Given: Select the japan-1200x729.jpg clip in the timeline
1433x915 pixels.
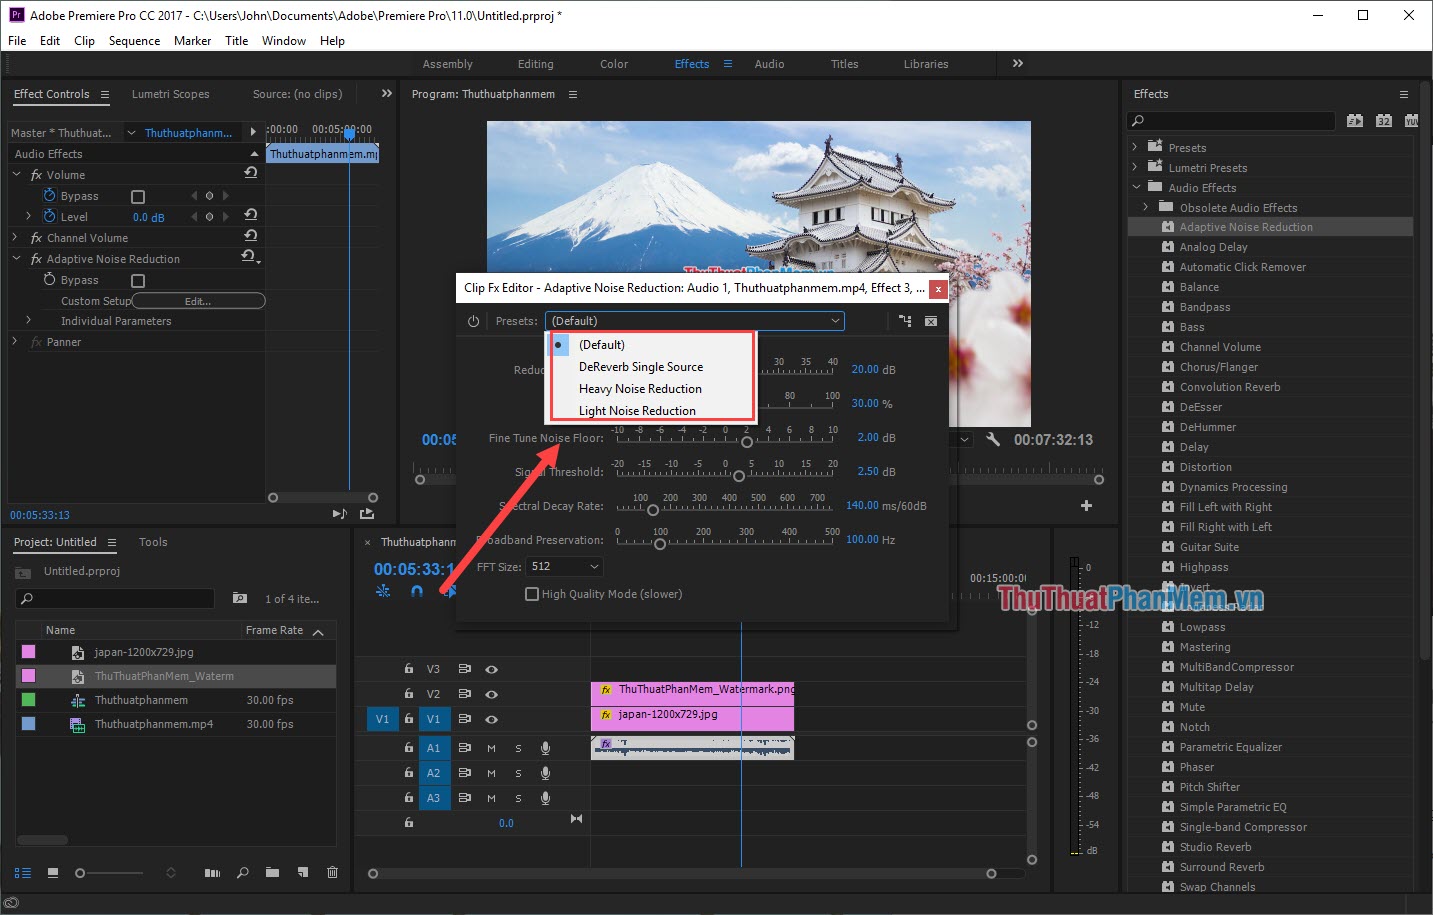Looking at the screenshot, I should click(x=692, y=715).
